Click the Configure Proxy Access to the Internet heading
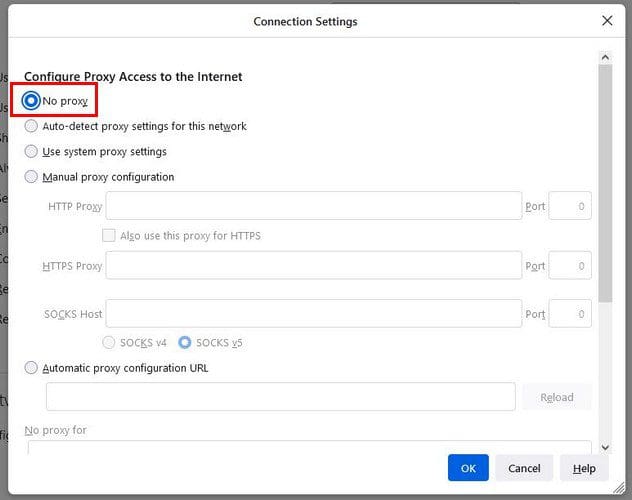Image resolution: width=632 pixels, height=500 pixels. 133,77
